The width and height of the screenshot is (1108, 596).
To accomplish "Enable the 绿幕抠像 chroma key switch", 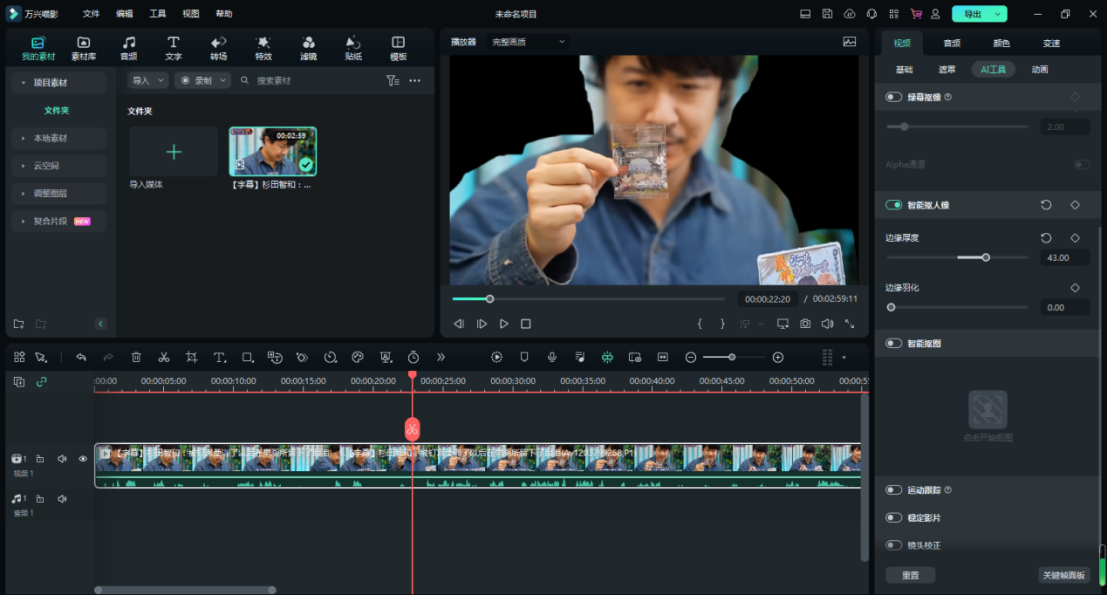I will 894,97.
